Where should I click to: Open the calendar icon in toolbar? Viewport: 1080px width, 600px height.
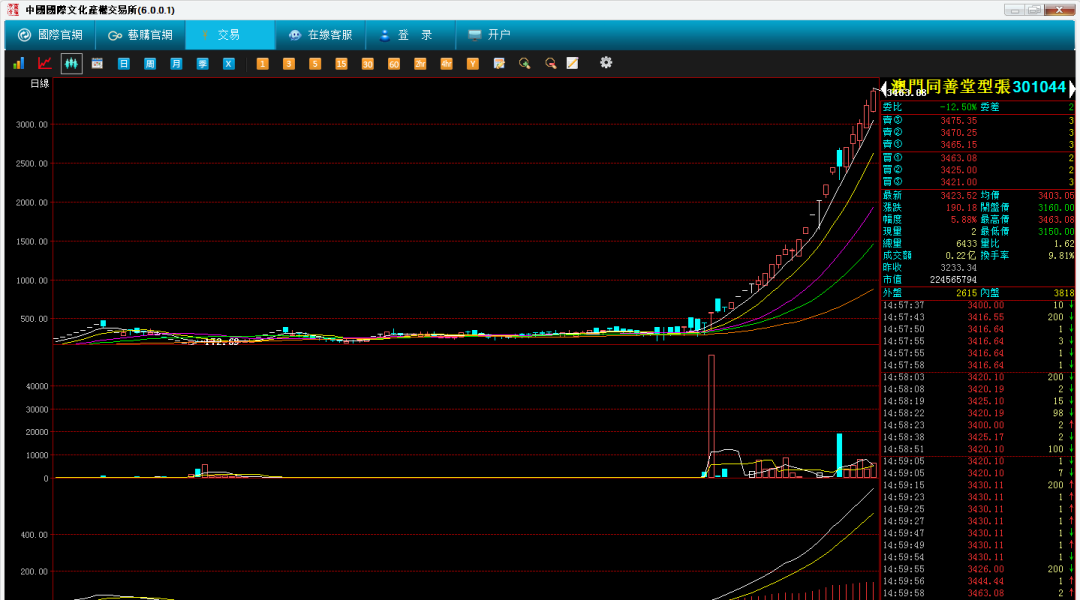point(97,63)
